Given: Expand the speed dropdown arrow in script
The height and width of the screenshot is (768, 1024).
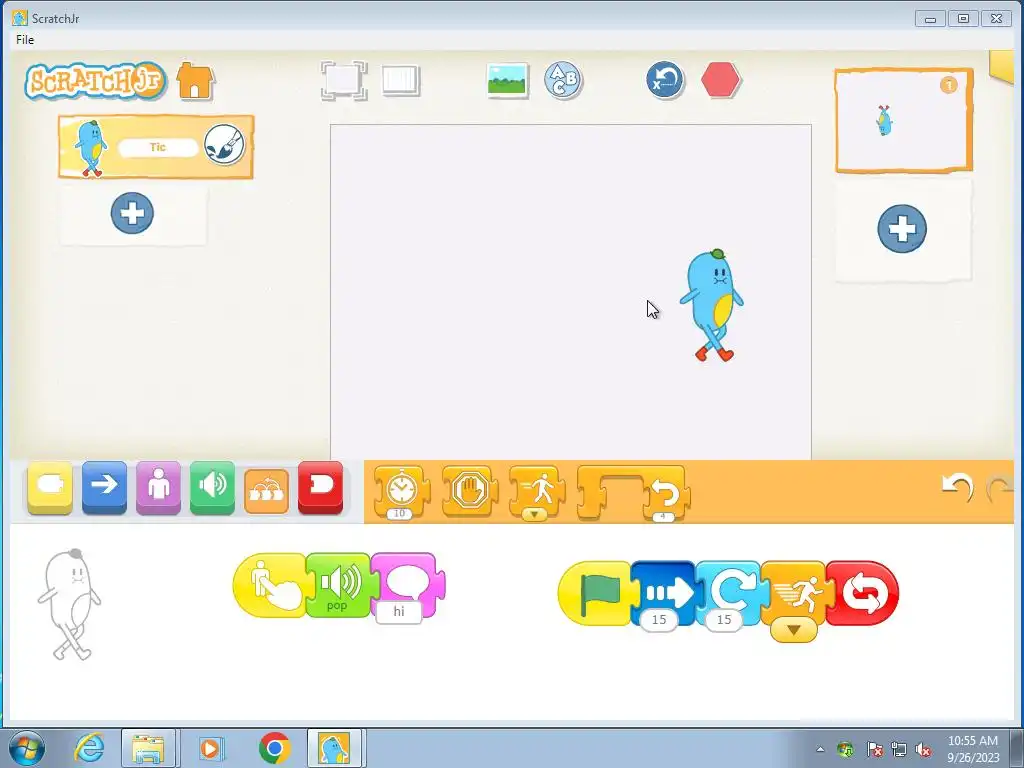Looking at the screenshot, I should tap(793, 630).
